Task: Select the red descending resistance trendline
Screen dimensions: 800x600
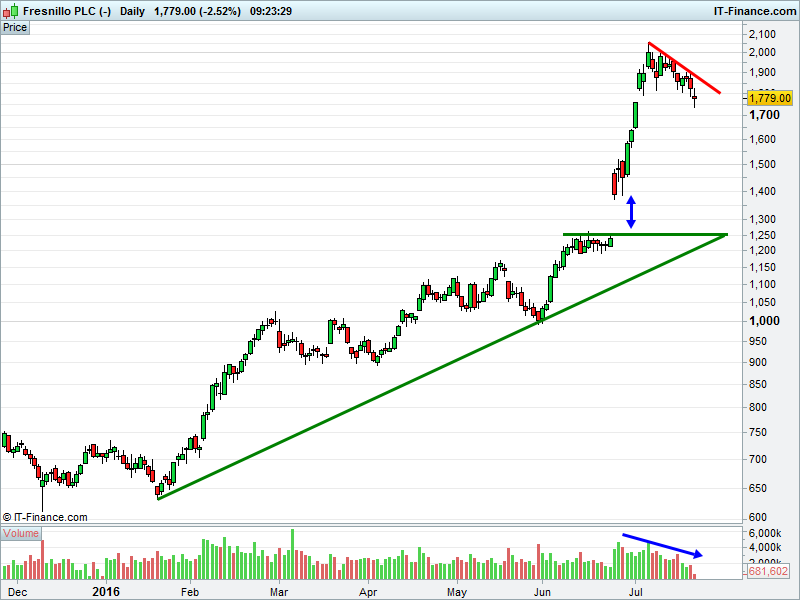Action: (x=684, y=67)
